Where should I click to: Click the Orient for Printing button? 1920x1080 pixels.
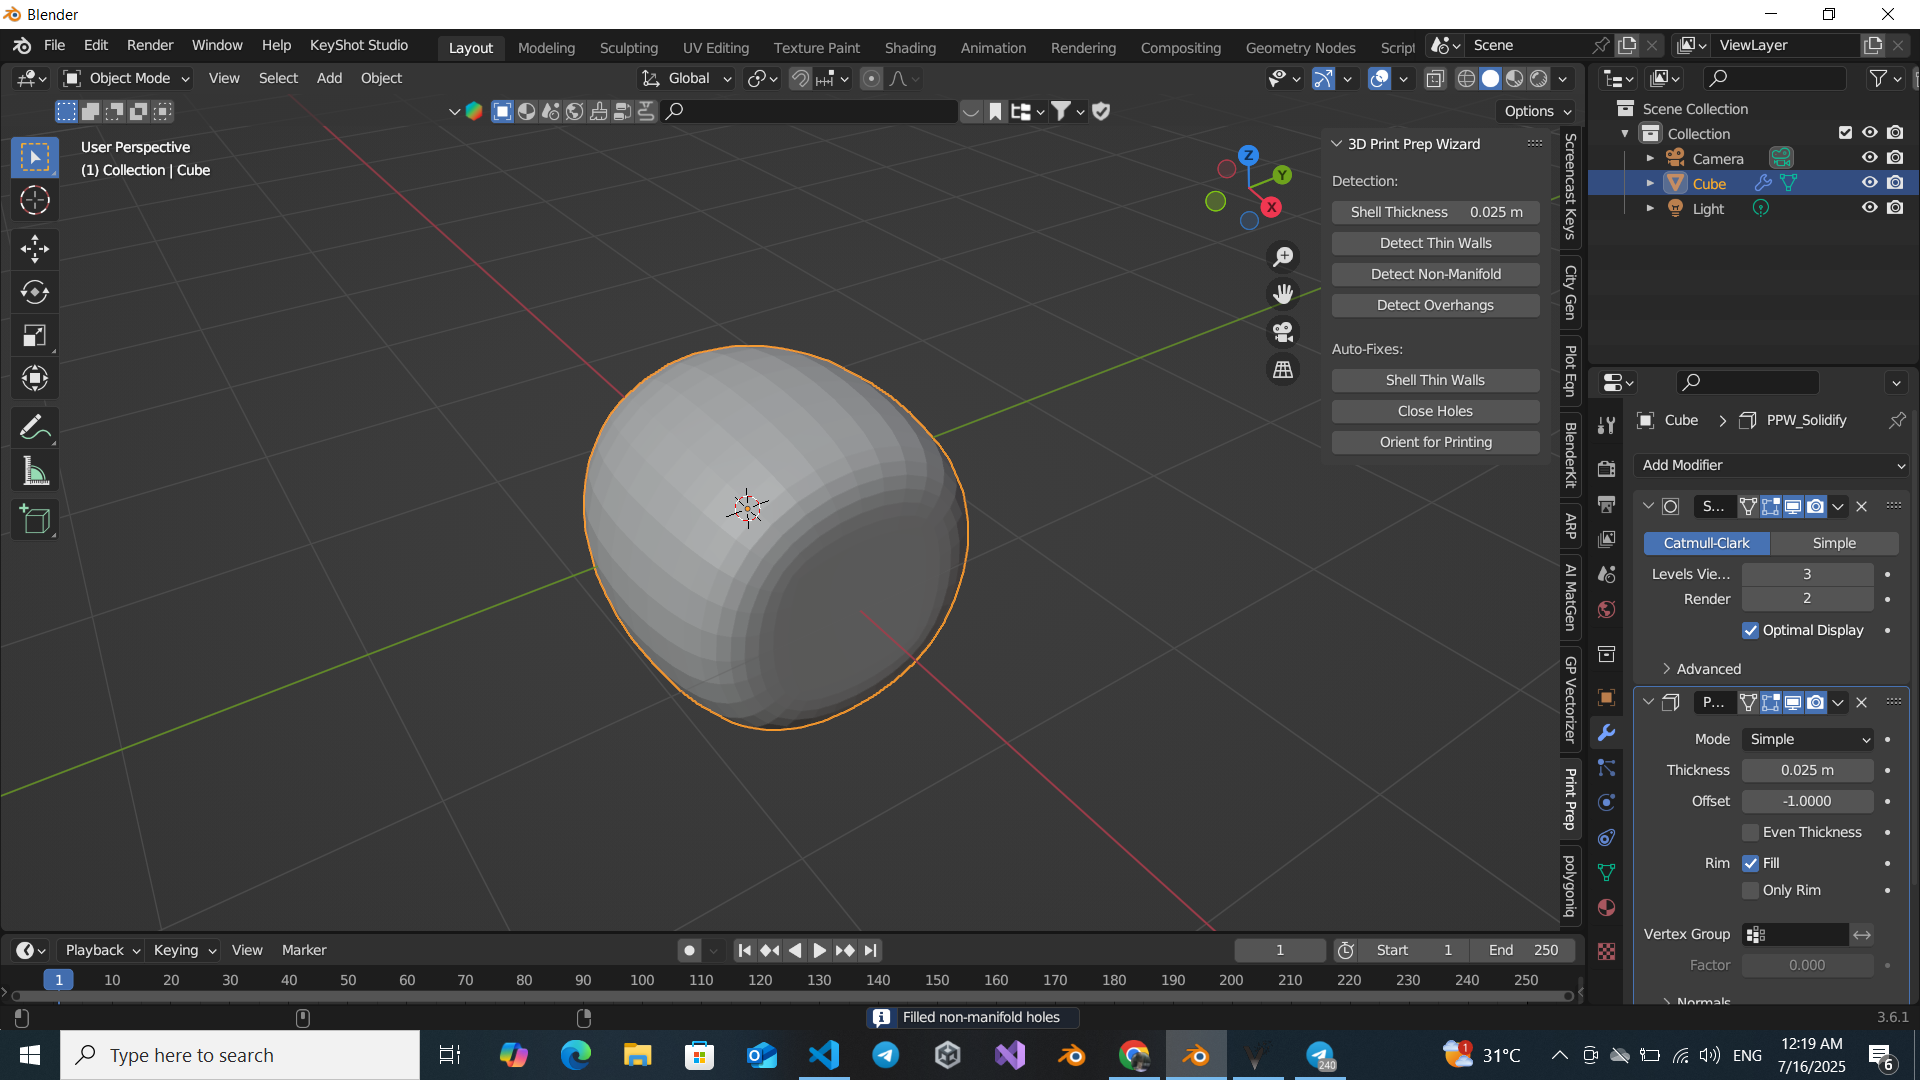(1435, 441)
